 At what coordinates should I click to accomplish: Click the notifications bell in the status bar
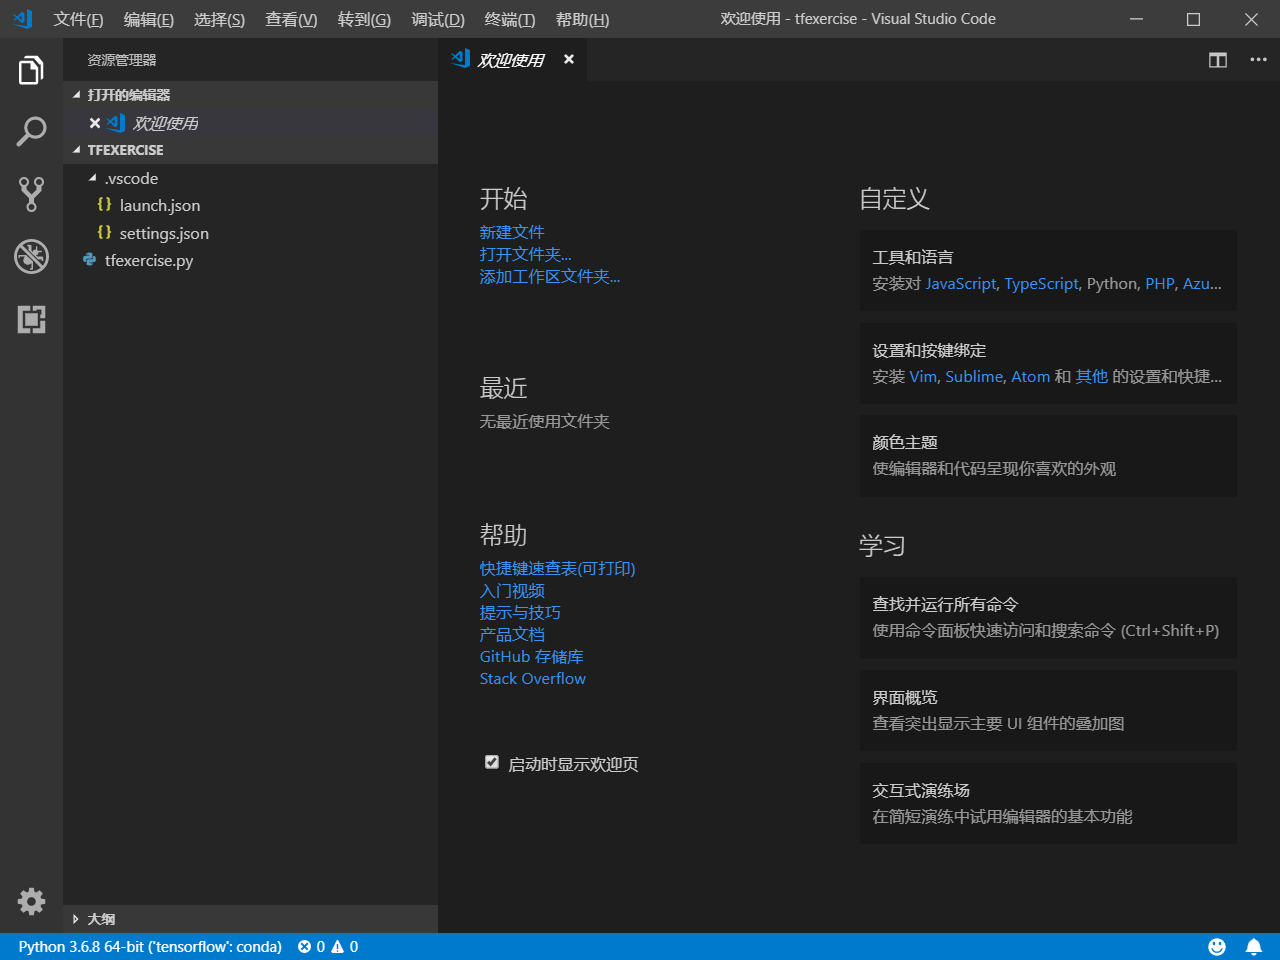point(1253,946)
